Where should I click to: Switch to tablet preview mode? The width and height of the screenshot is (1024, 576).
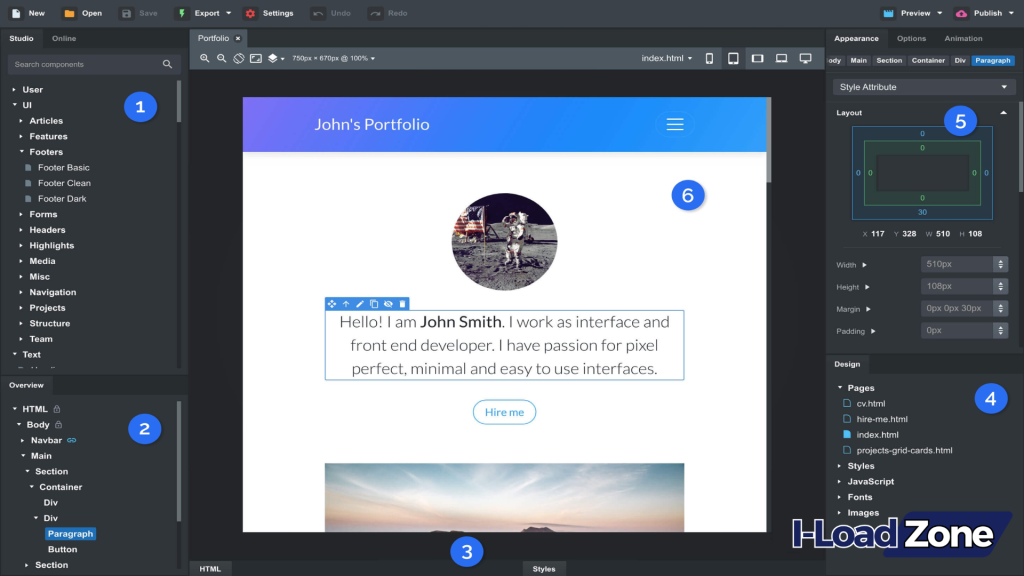click(733, 58)
